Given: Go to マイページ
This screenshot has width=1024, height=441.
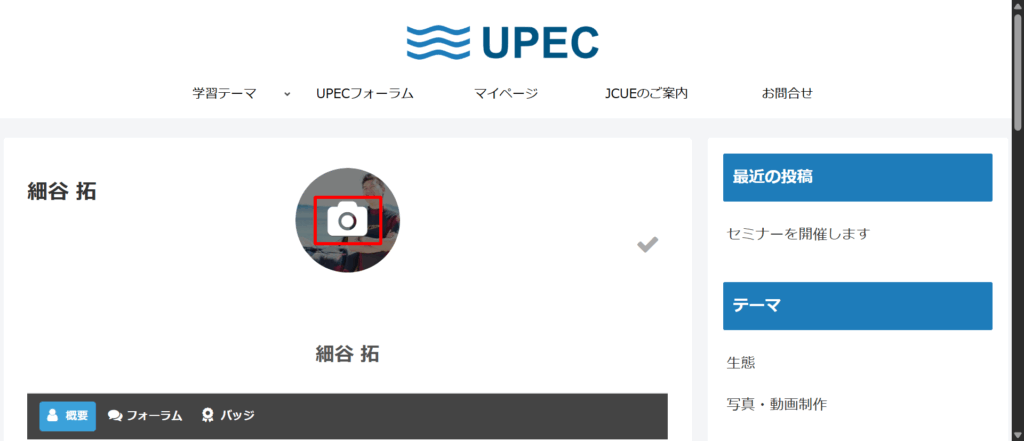Looking at the screenshot, I should coord(506,93).
